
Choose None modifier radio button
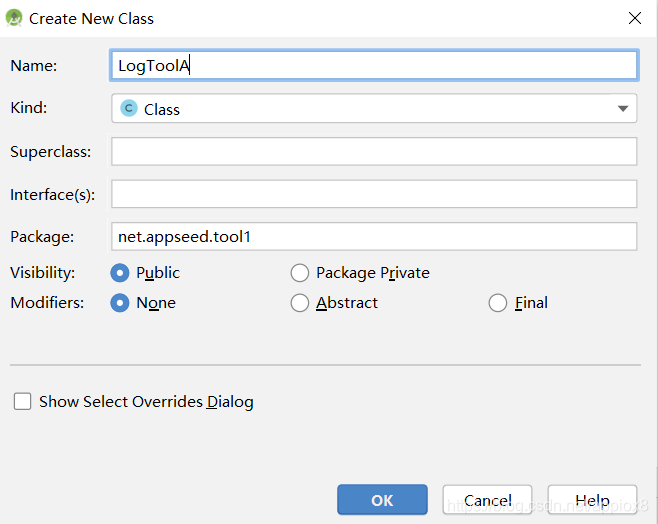(120, 303)
